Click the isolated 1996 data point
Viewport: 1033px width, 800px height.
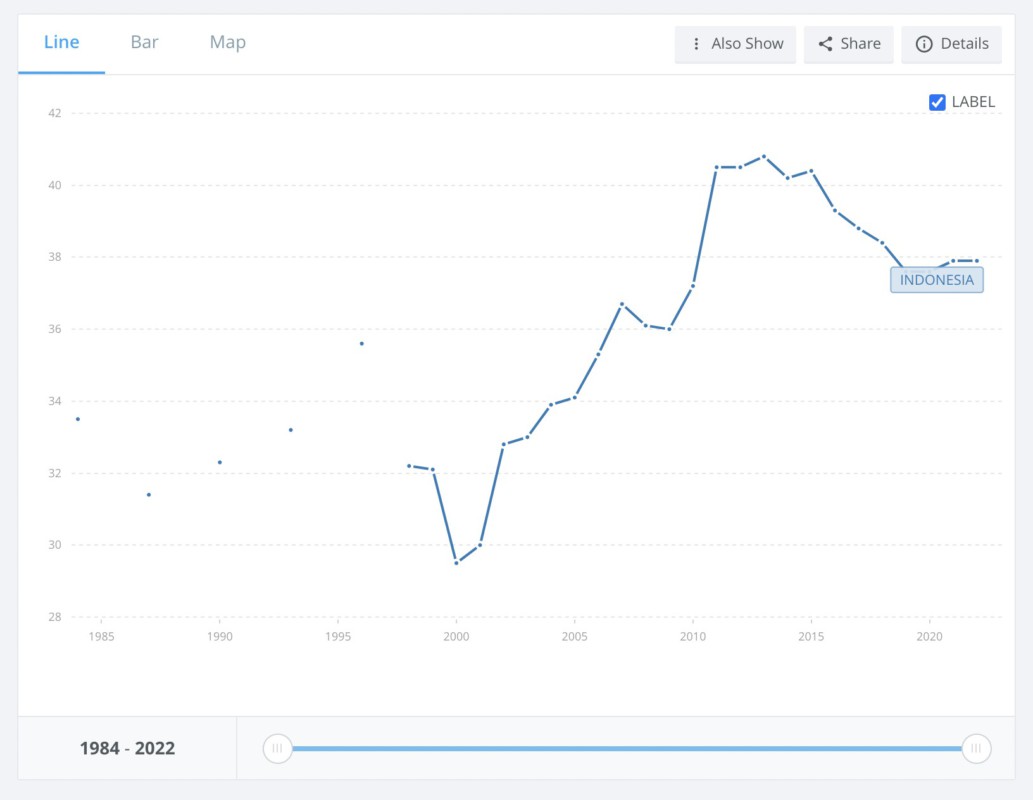362,343
